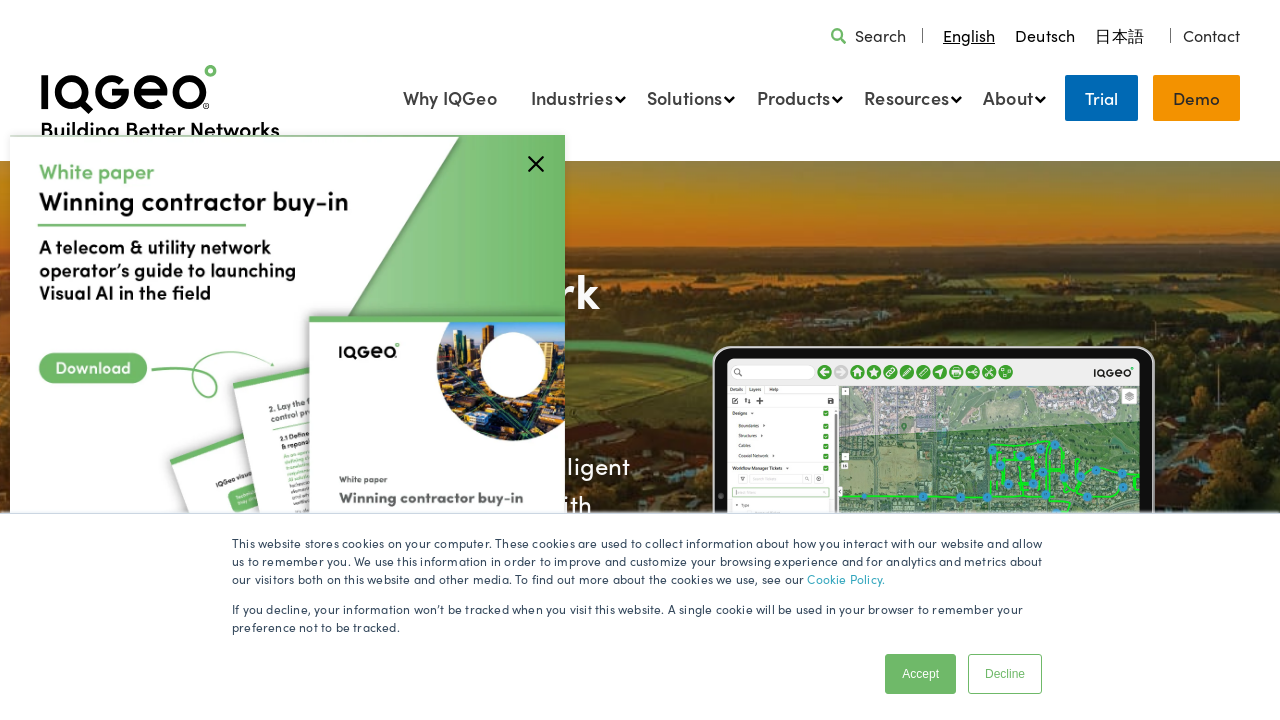The image size is (1280, 720).
Task: Open the Products menu
Action: pyautogui.click(x=793, y=98)
